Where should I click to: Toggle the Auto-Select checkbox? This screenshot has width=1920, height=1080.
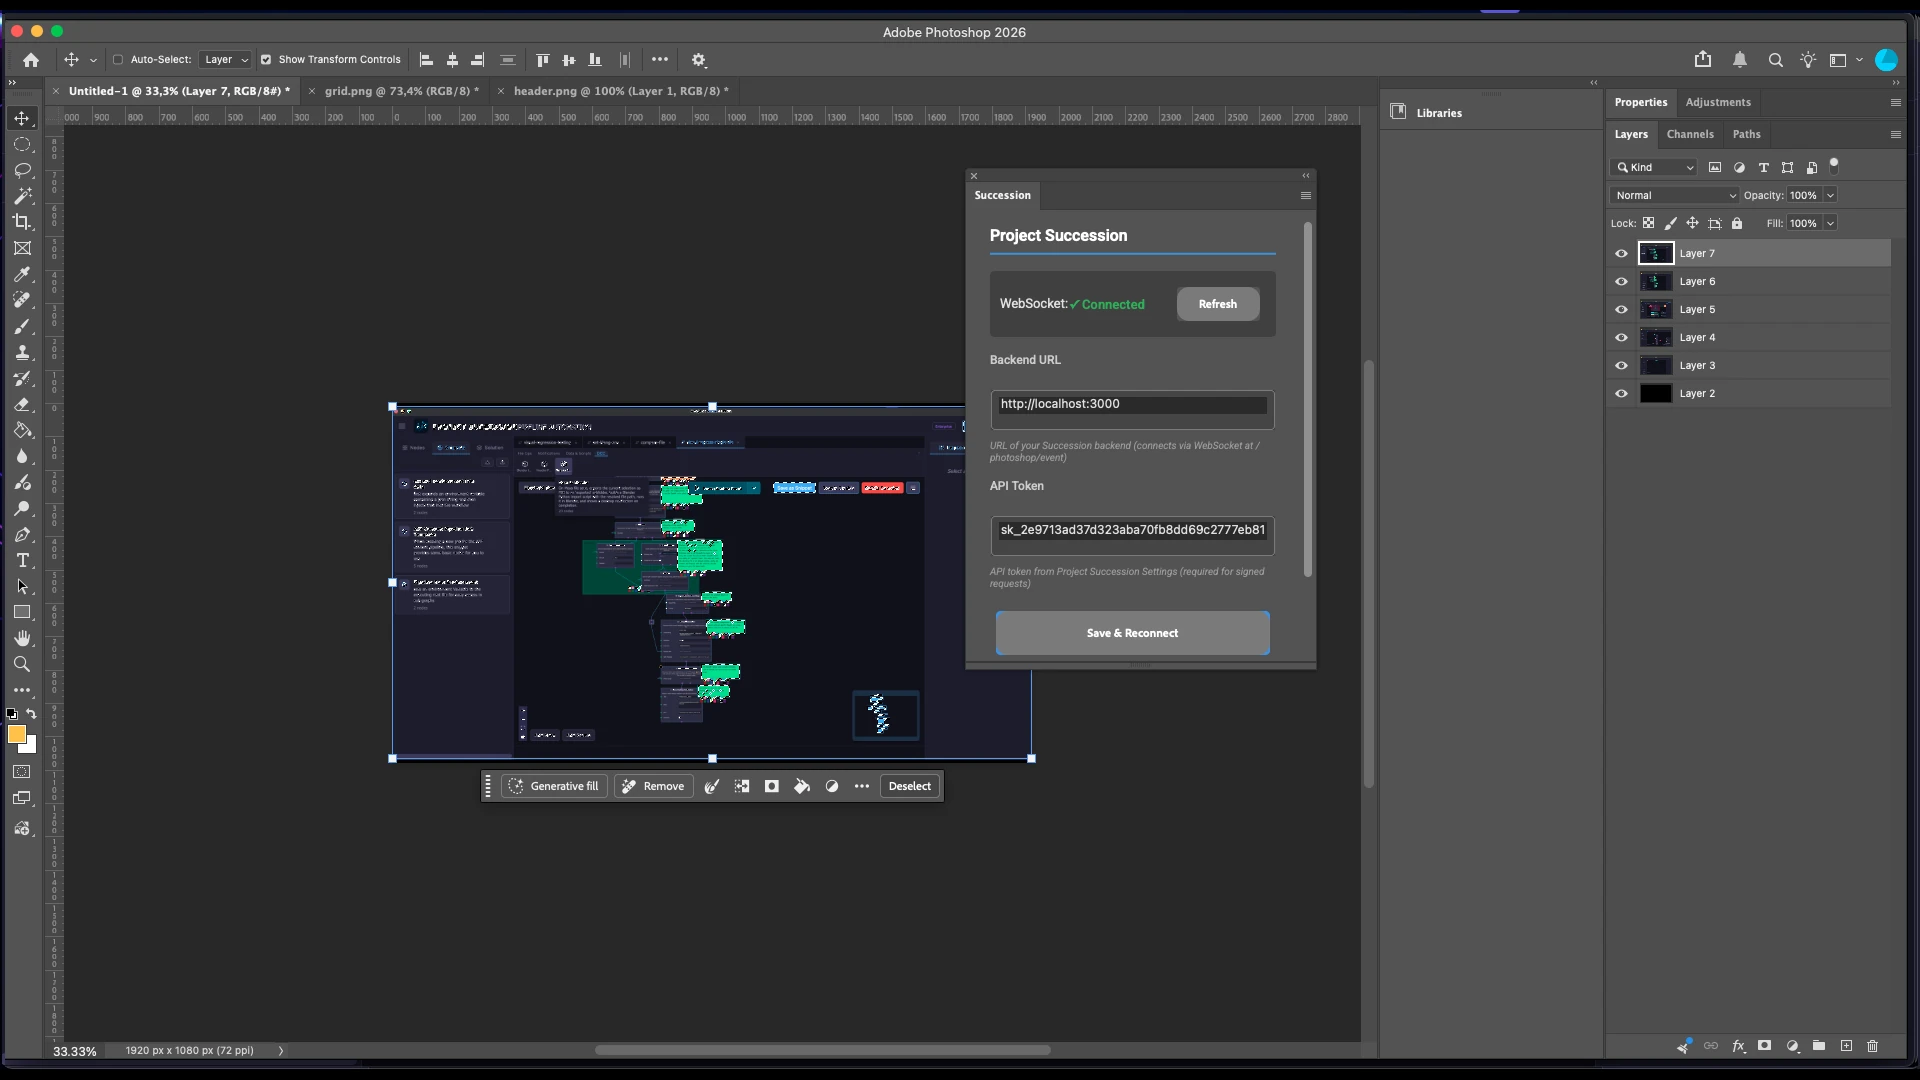(118, 60)
